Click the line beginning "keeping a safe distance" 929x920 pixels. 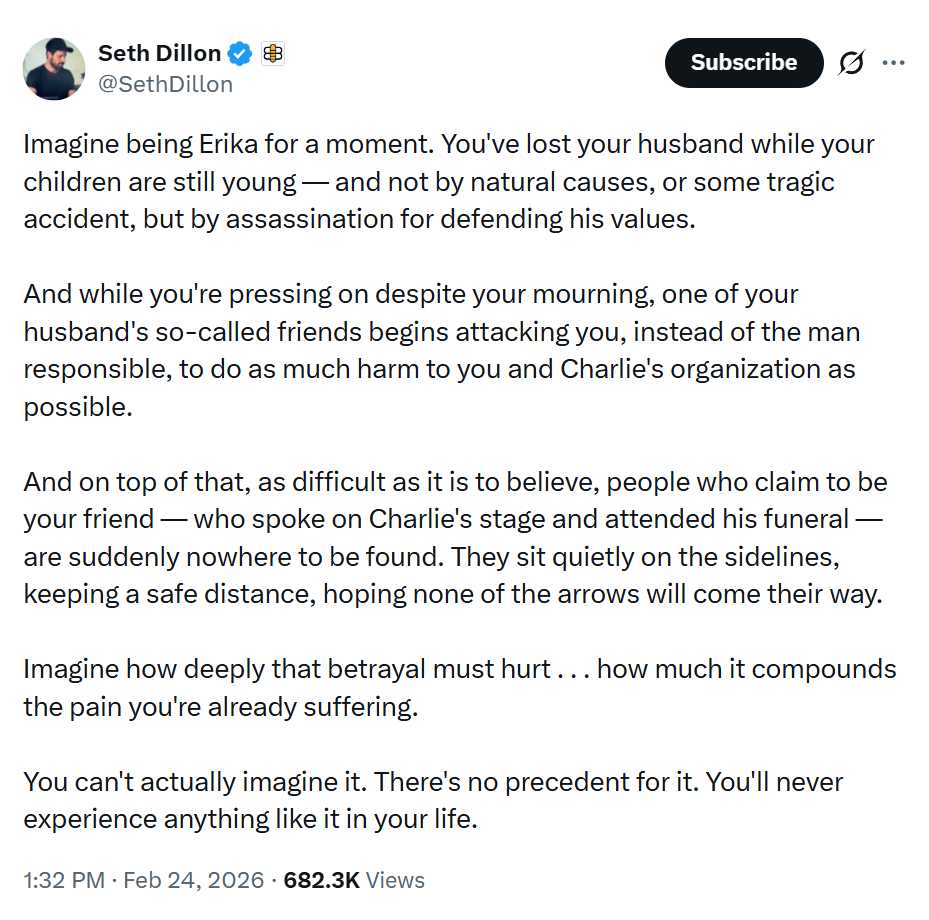coord(453,594)
